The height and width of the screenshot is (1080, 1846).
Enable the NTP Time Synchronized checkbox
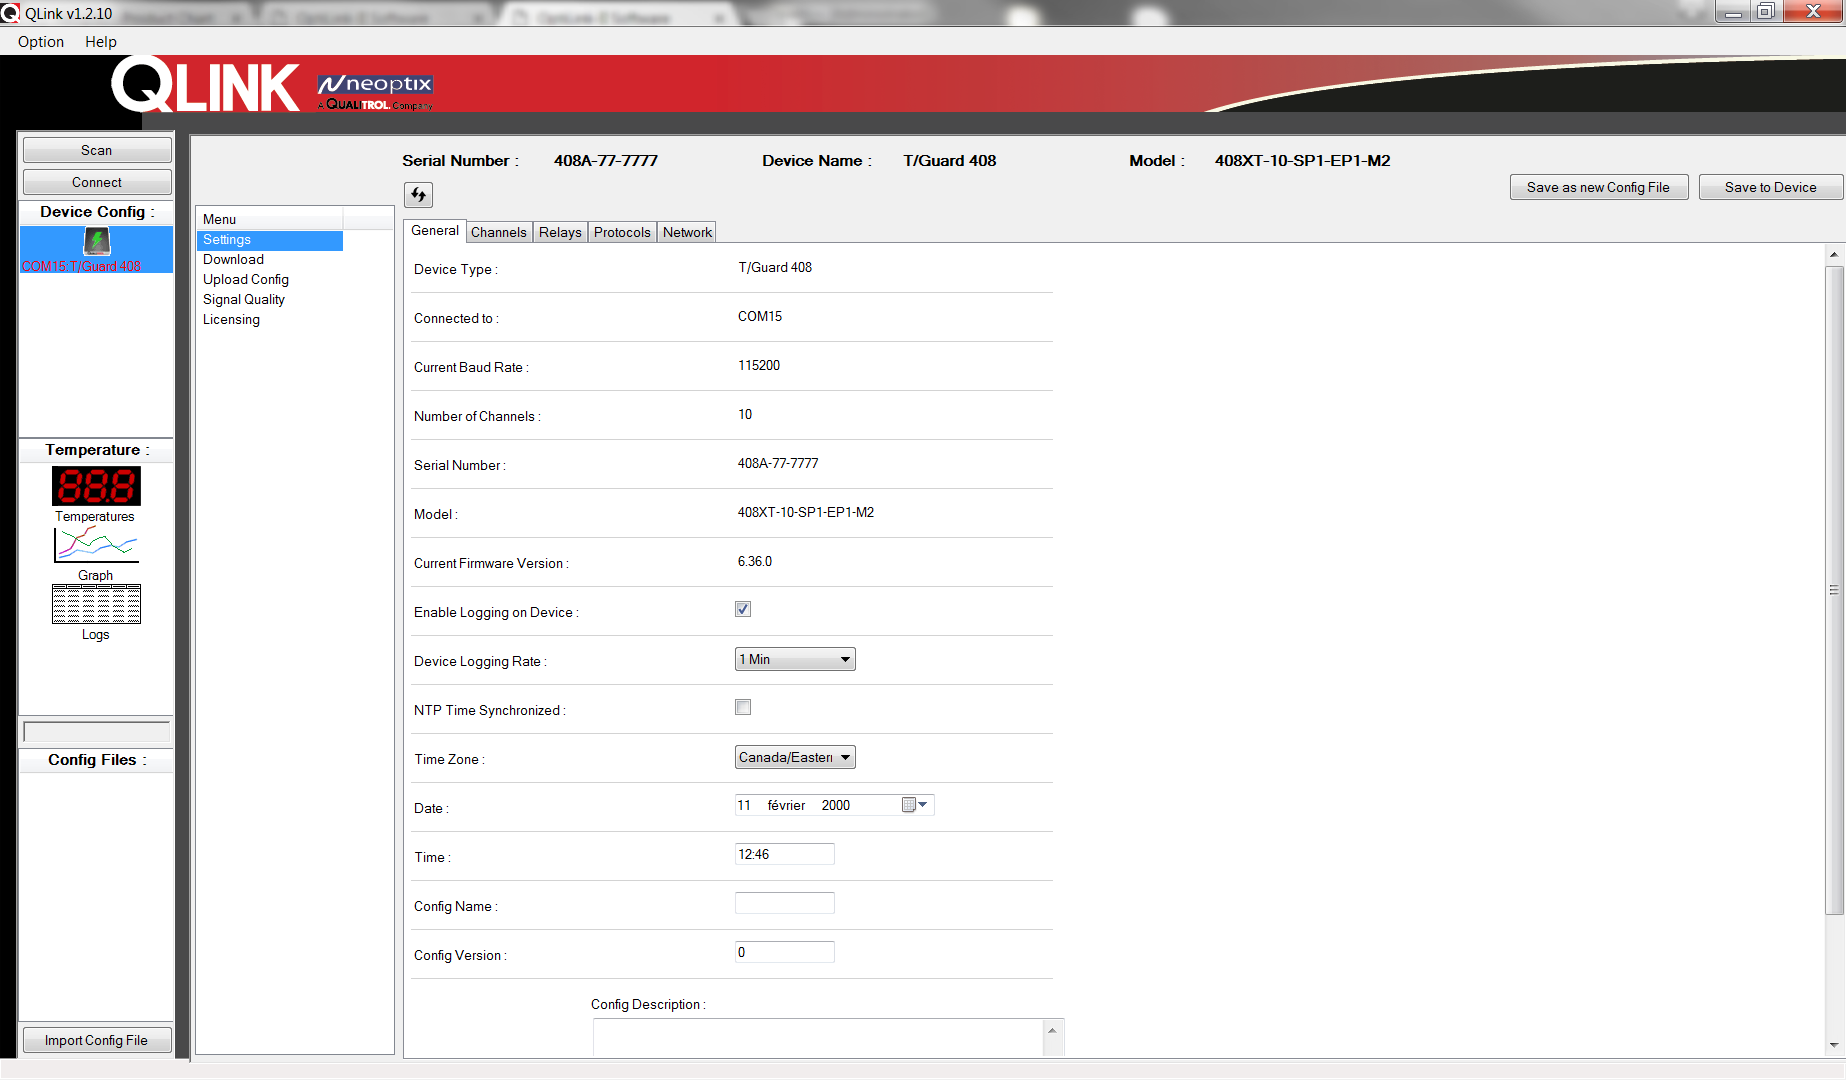coord(743,707)
